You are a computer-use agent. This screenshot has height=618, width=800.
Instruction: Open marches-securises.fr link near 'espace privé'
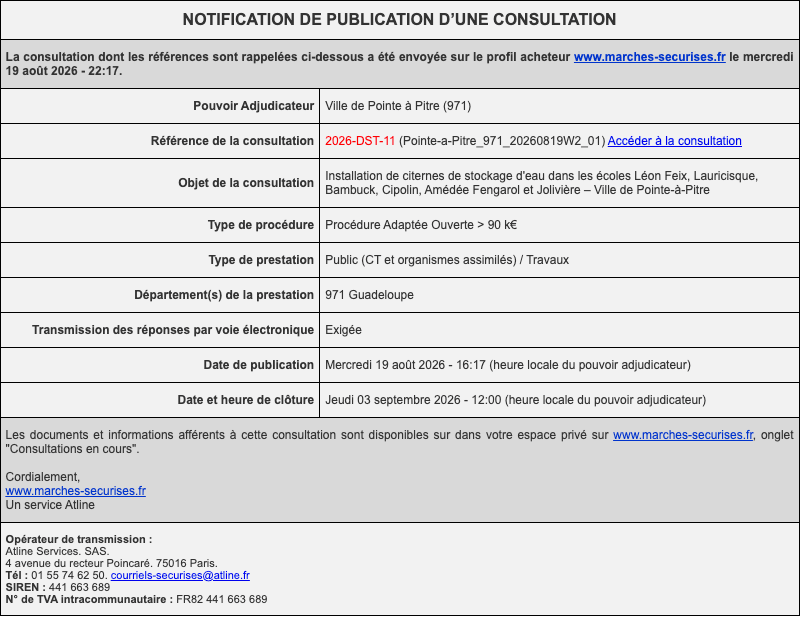(x=683, y=435)
